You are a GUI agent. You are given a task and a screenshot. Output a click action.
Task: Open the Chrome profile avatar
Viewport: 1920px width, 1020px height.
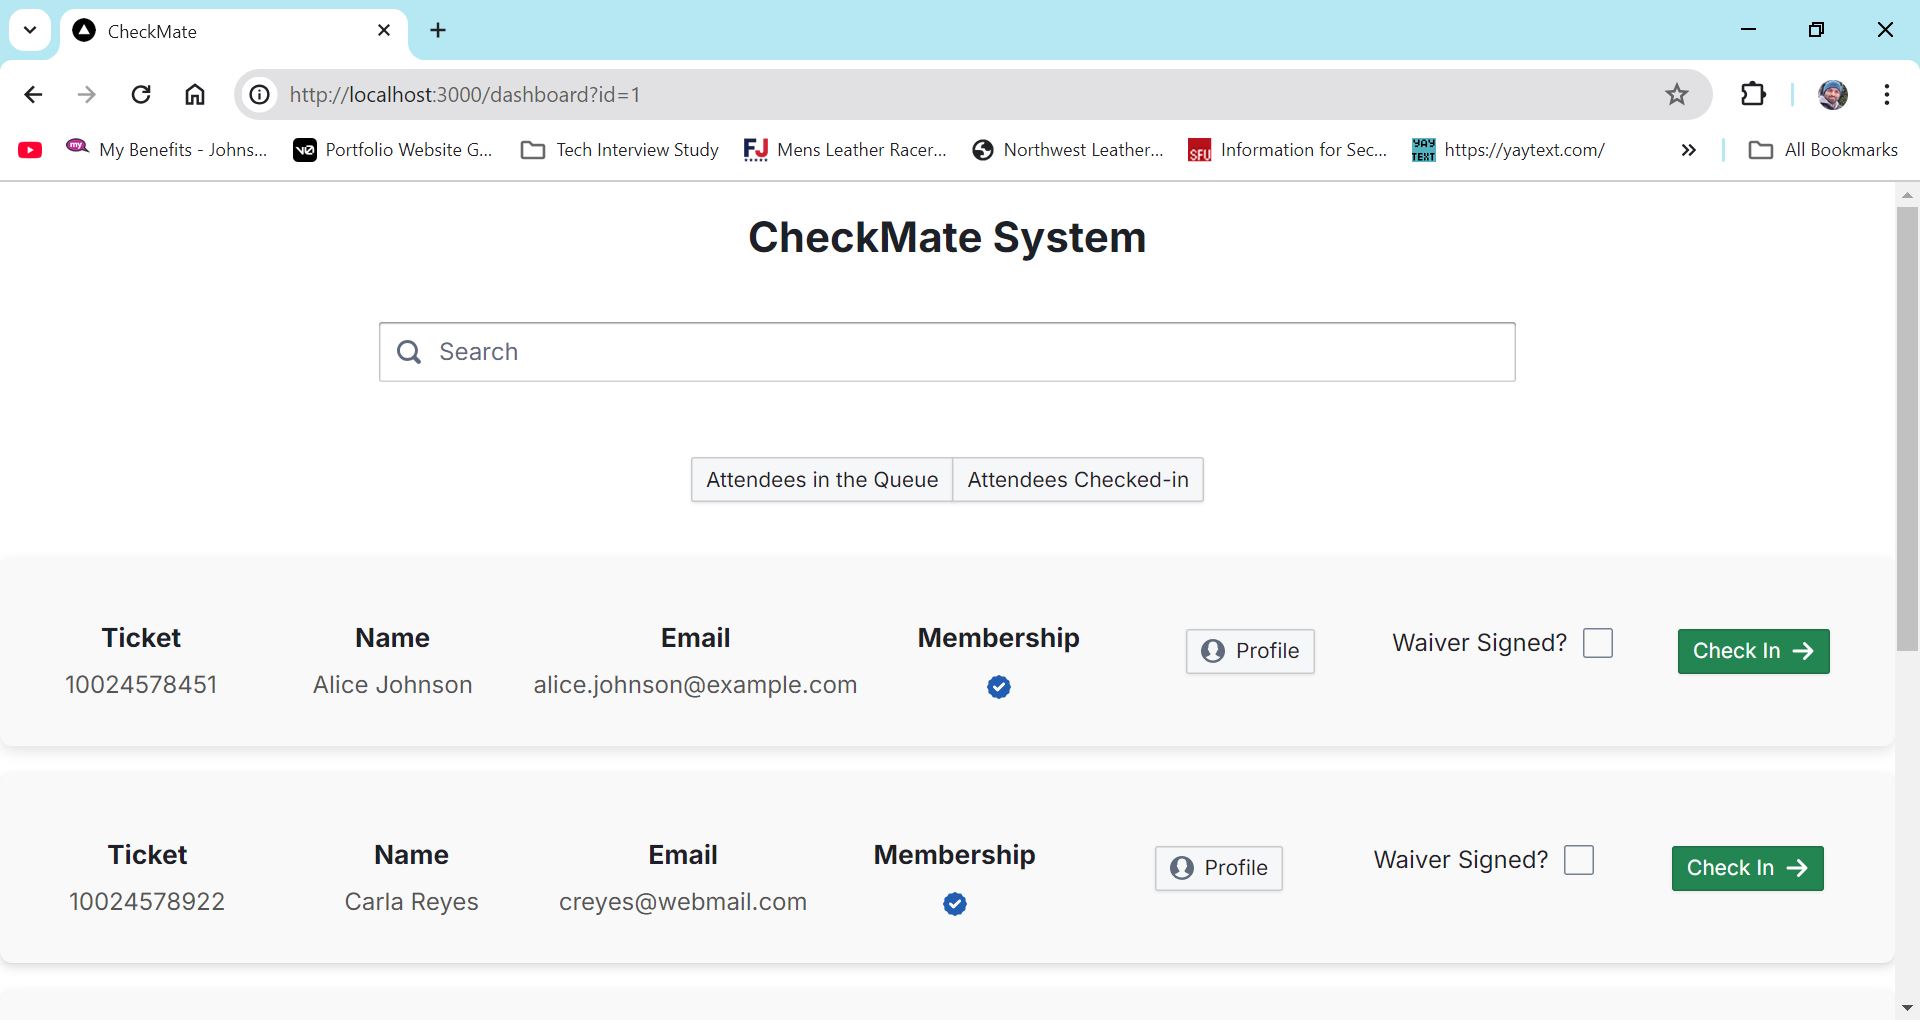(x=1833, y=94)
